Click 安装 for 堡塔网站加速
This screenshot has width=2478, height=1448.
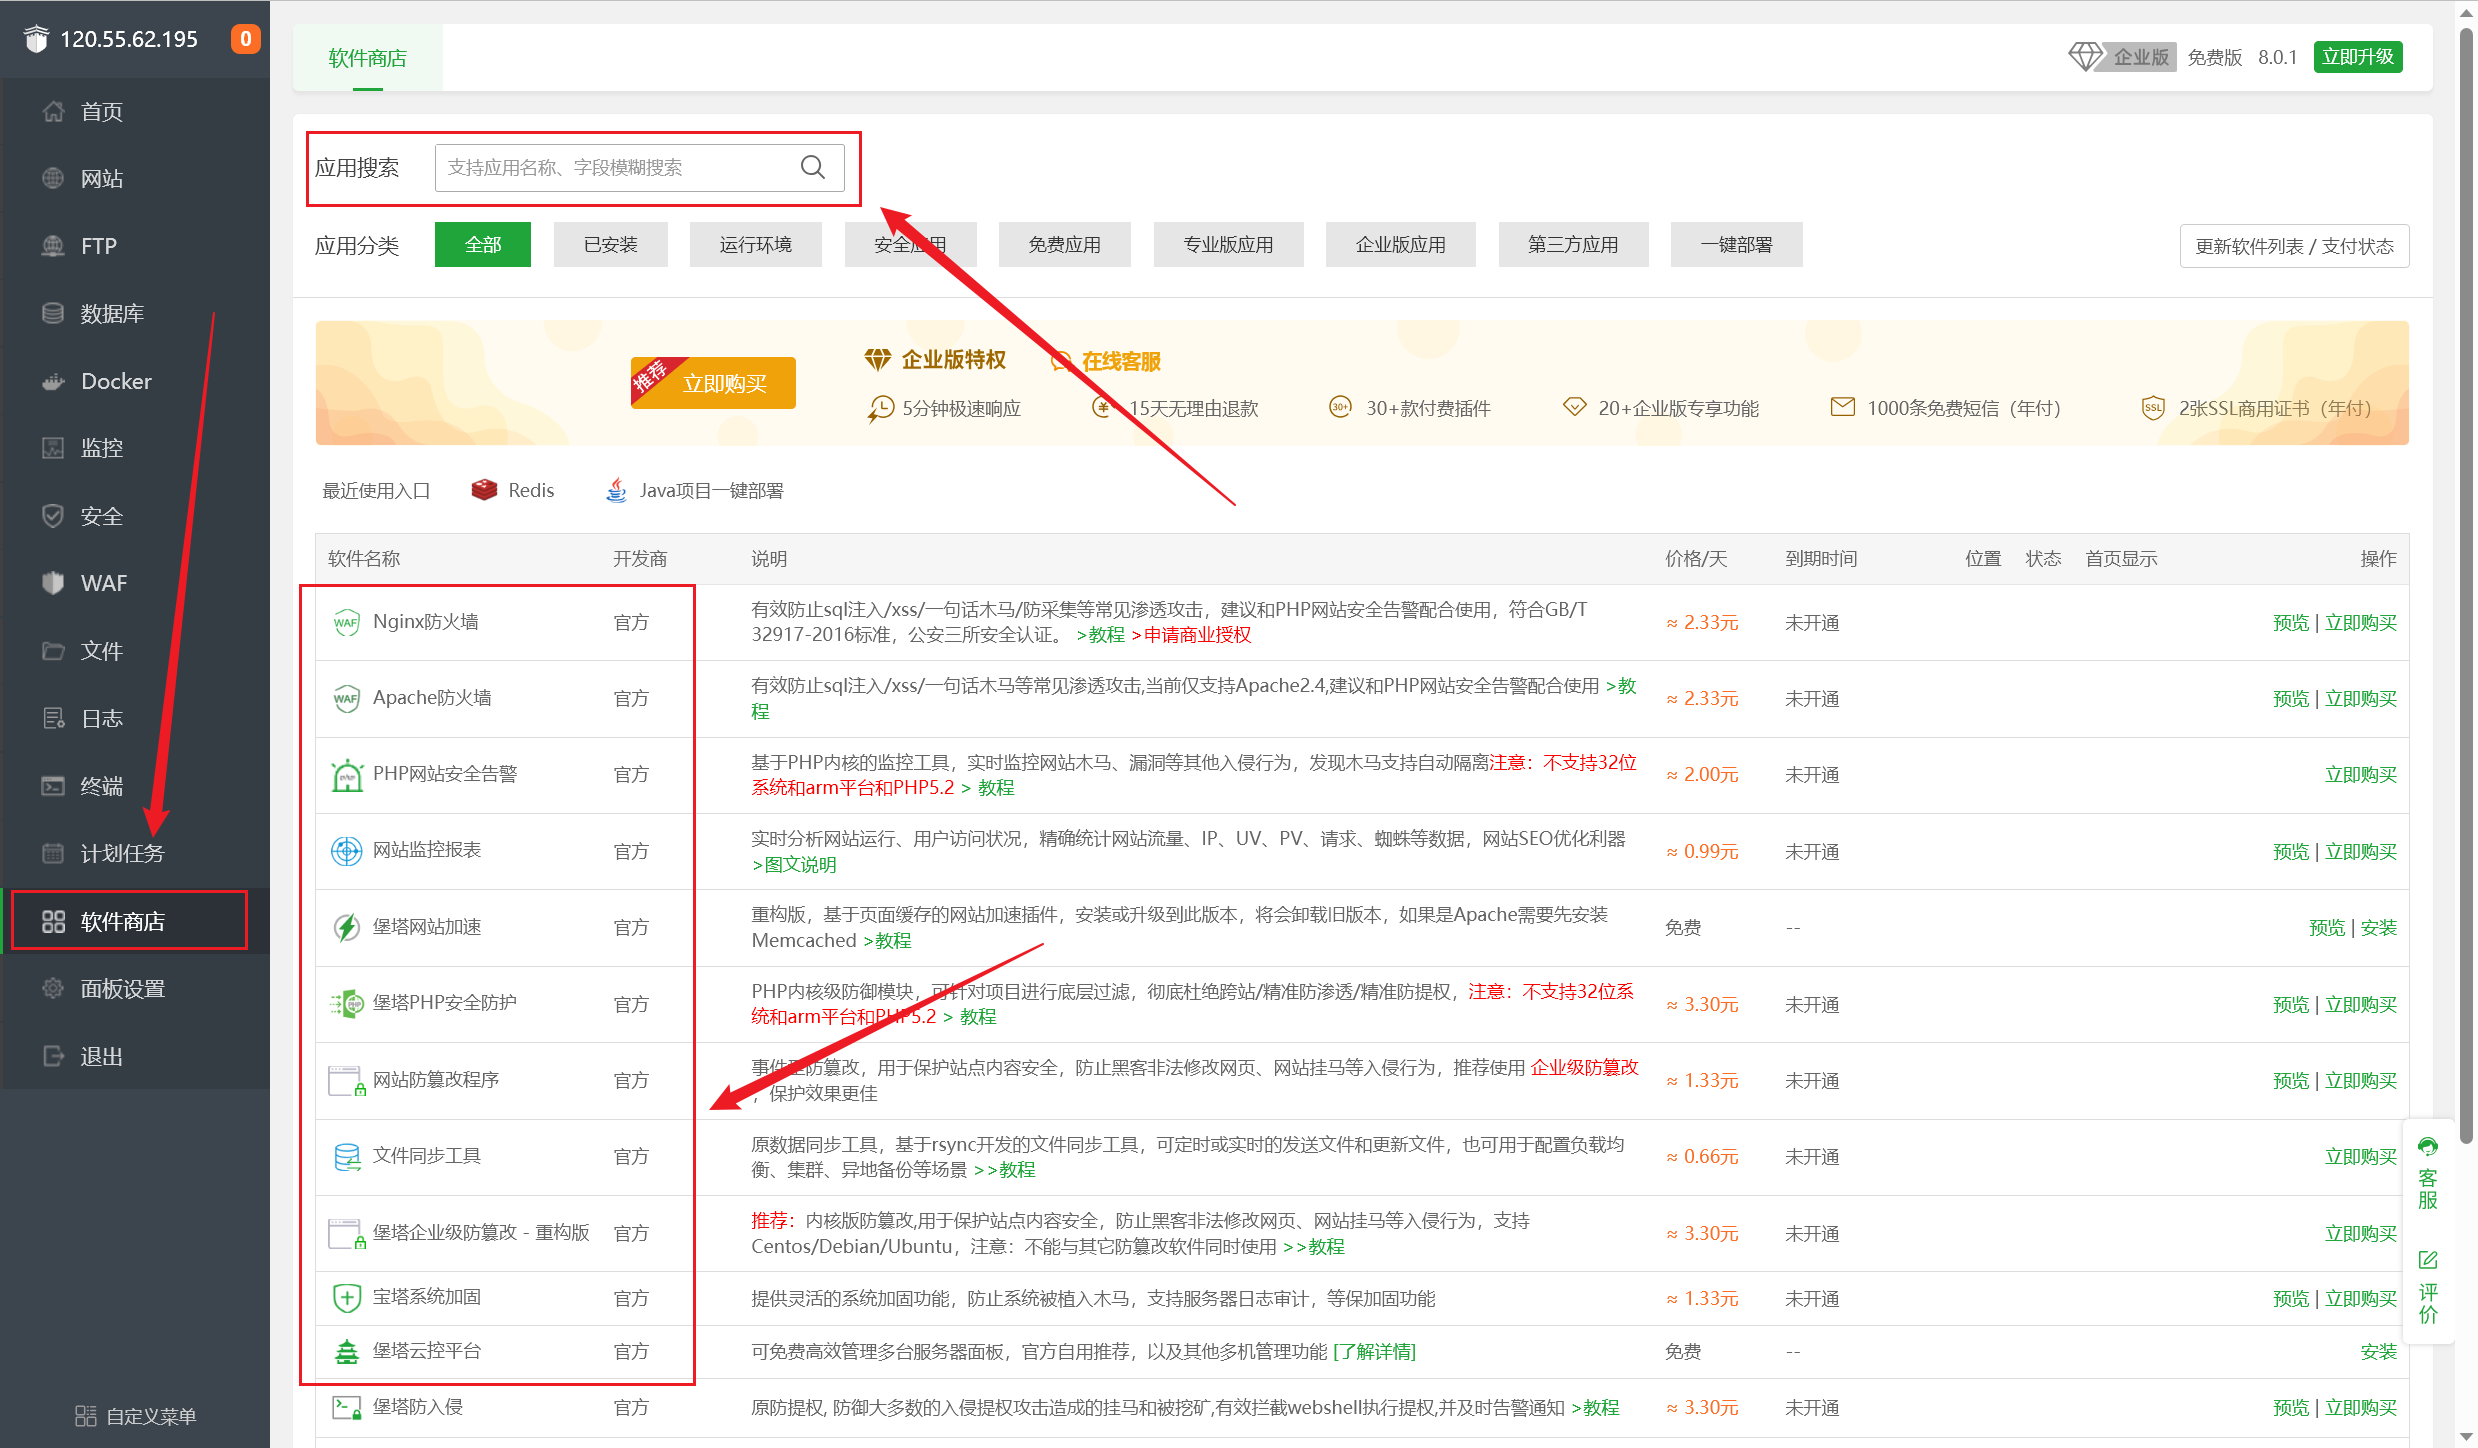point(2379,928)
